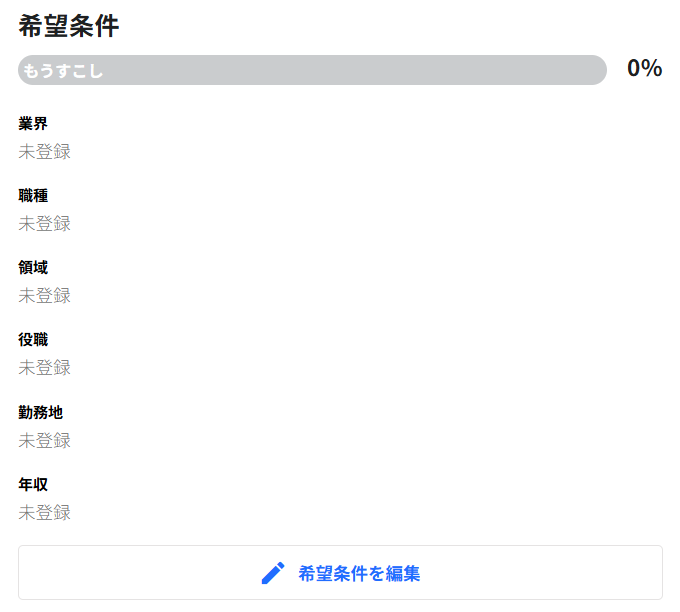This screenshot has height=612, width=680.
Task: Select the 職種 field label
Action: pos(33,196)
